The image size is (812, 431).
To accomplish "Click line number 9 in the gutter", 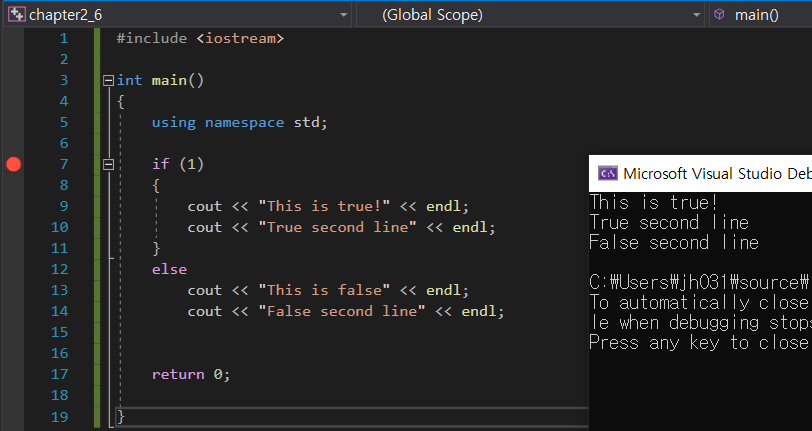I will pos(64,206).
